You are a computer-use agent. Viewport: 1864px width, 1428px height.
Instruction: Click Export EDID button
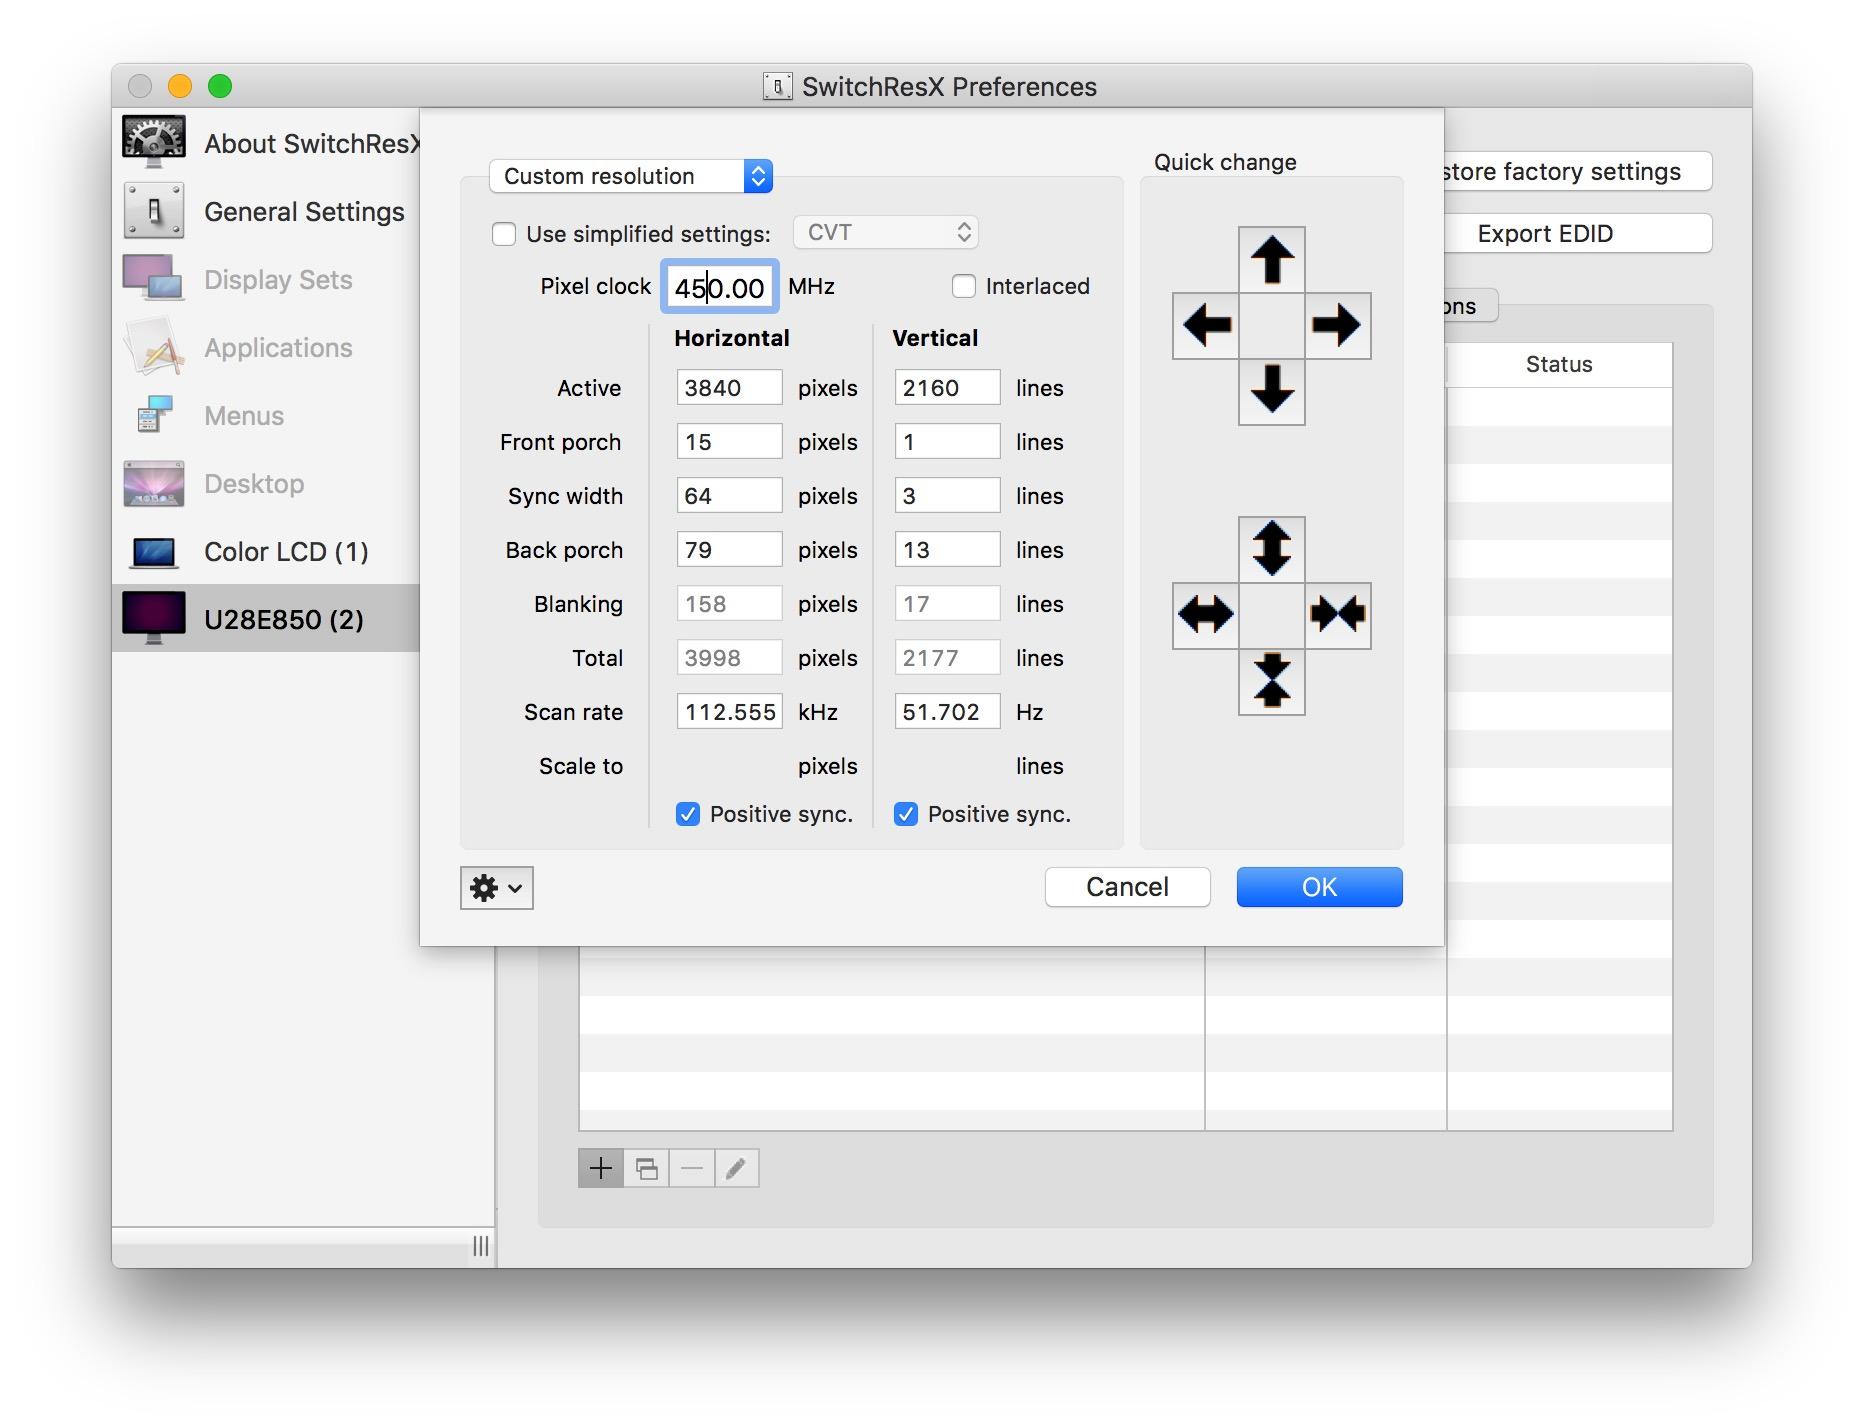1578,233
